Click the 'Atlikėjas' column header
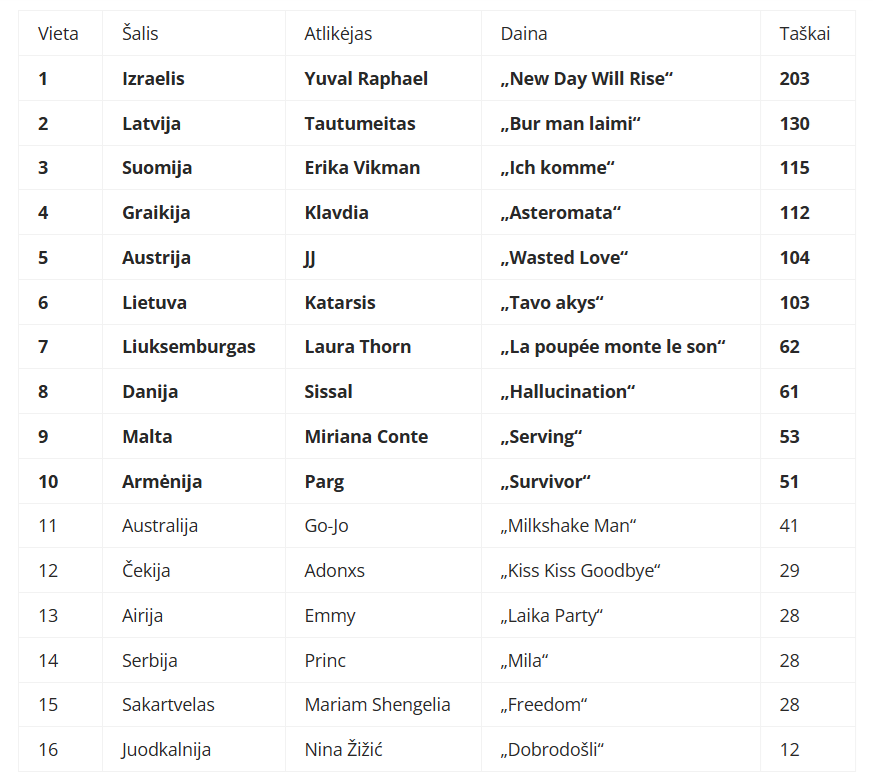Viewport: 873px width, 782px height. point(338,34)
